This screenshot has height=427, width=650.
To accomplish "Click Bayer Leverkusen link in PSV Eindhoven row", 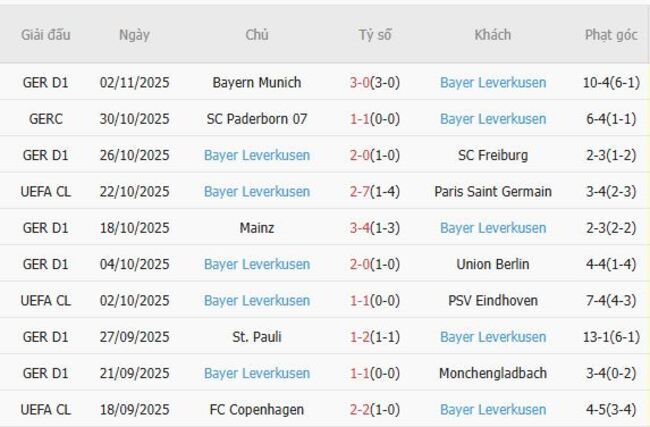I will click(x=257, y=300).
